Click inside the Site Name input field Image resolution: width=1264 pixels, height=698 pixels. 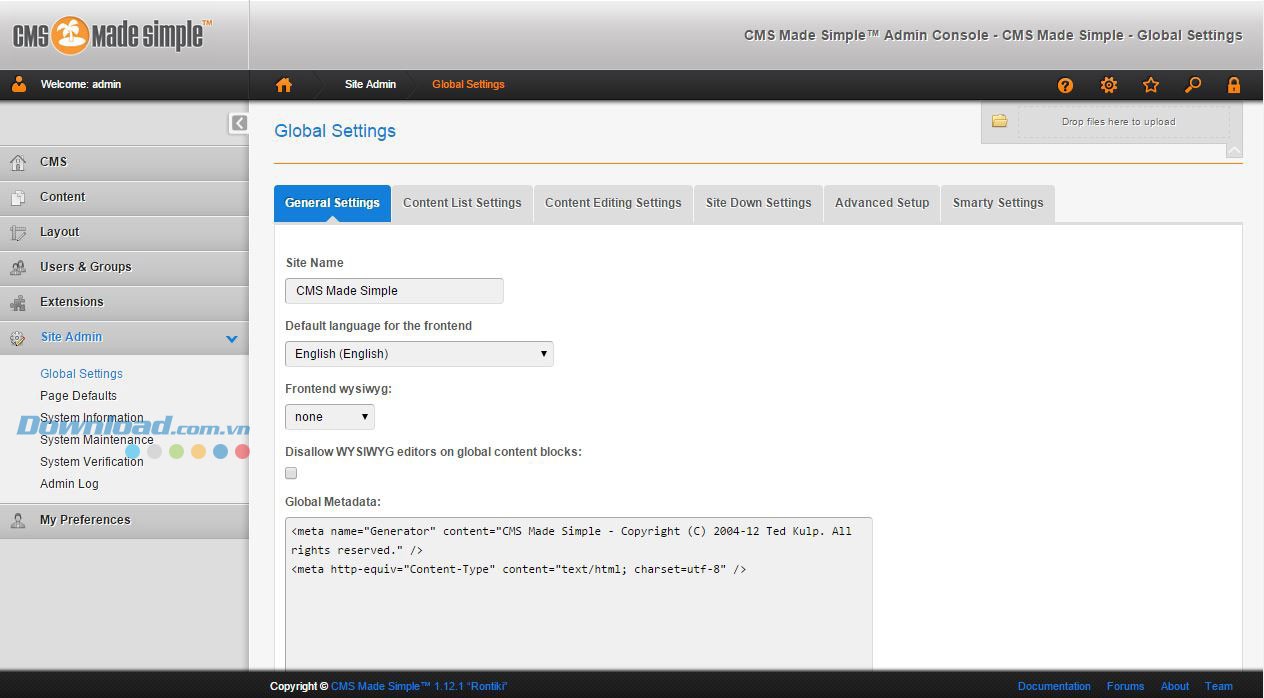pos(393,290)
